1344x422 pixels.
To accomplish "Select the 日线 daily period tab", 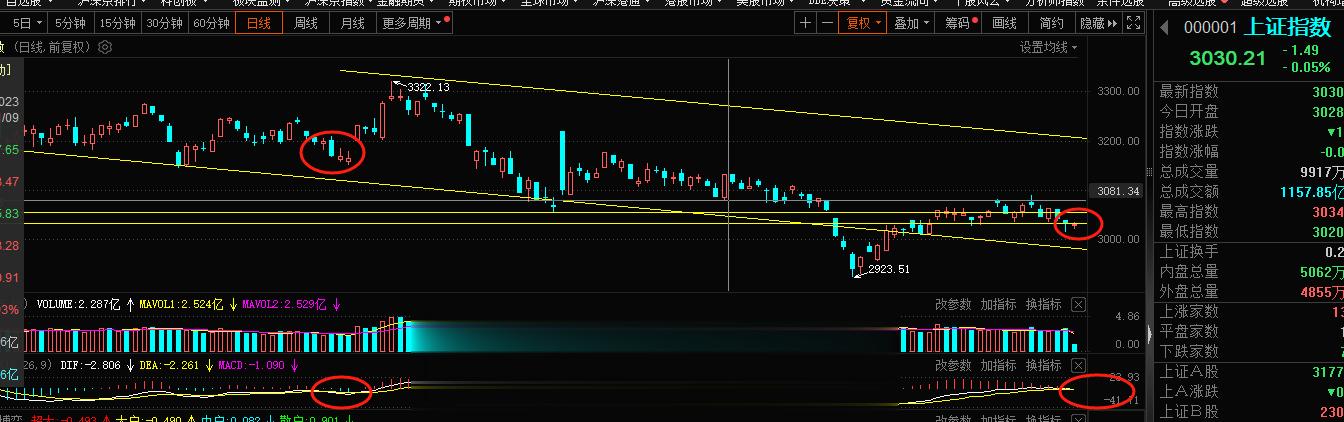I will [x=259, y=23].
